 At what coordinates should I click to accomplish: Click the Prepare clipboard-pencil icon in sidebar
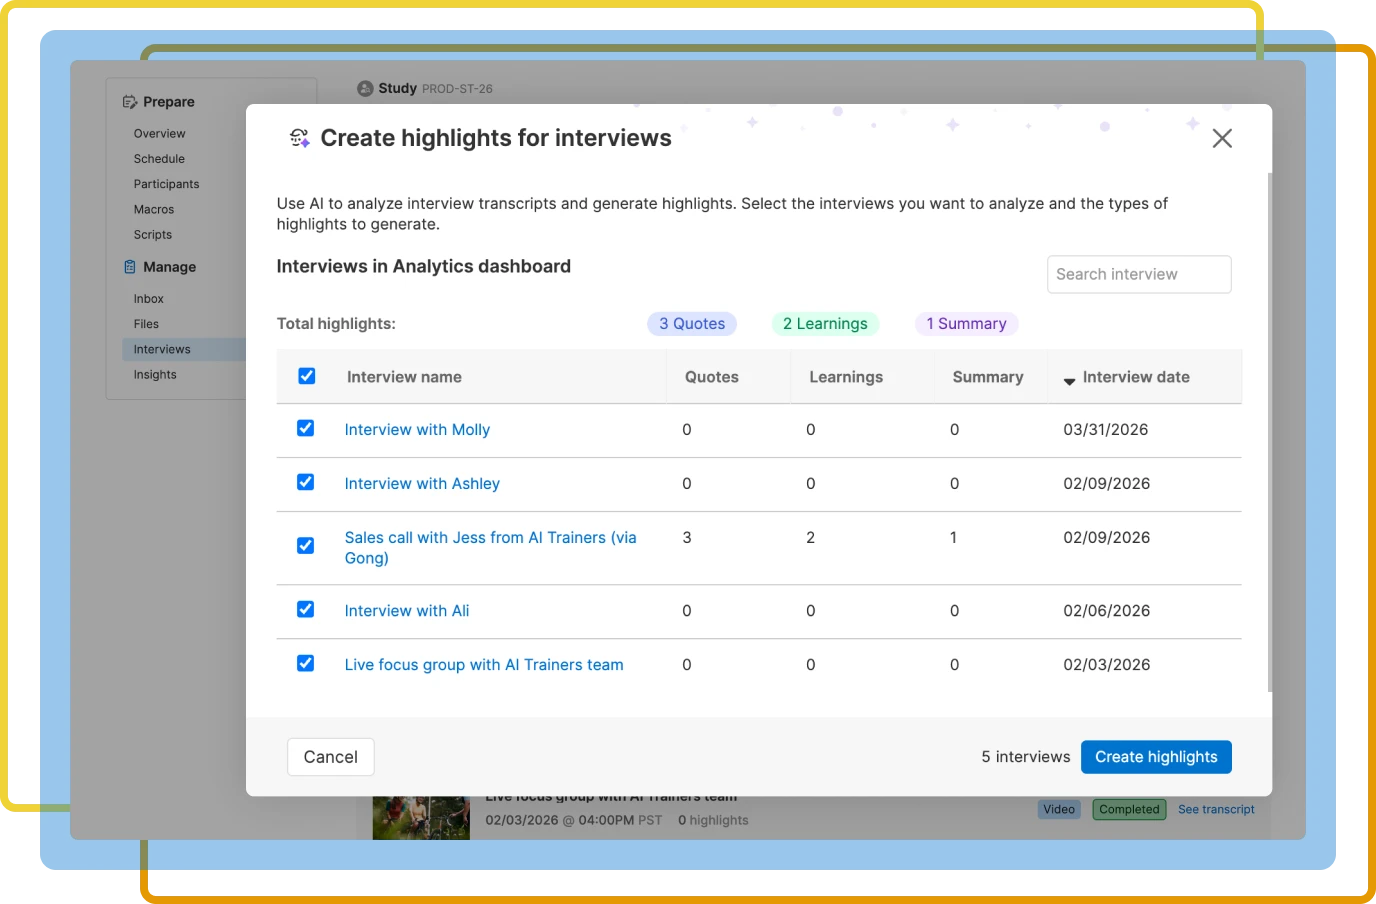click(129, 101)
